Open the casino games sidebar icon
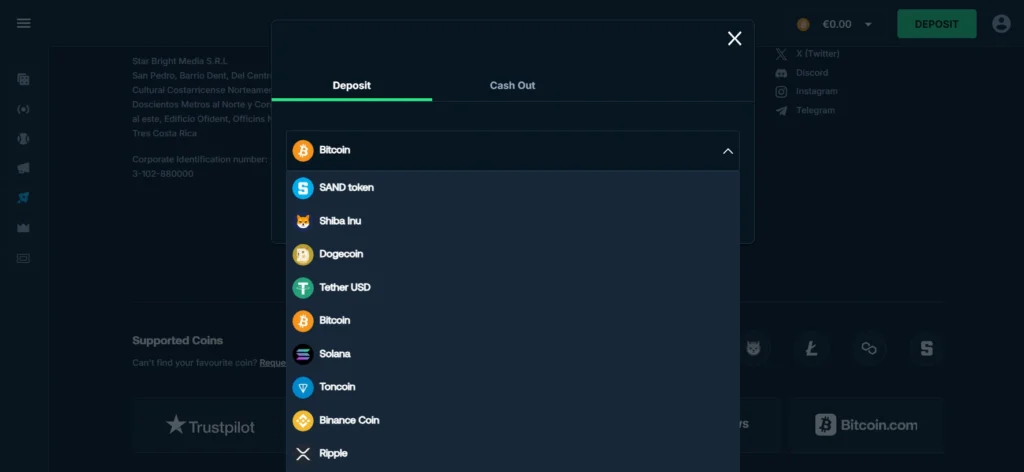The width and height of the screenshot is (1024, 472). pos(24,80)
